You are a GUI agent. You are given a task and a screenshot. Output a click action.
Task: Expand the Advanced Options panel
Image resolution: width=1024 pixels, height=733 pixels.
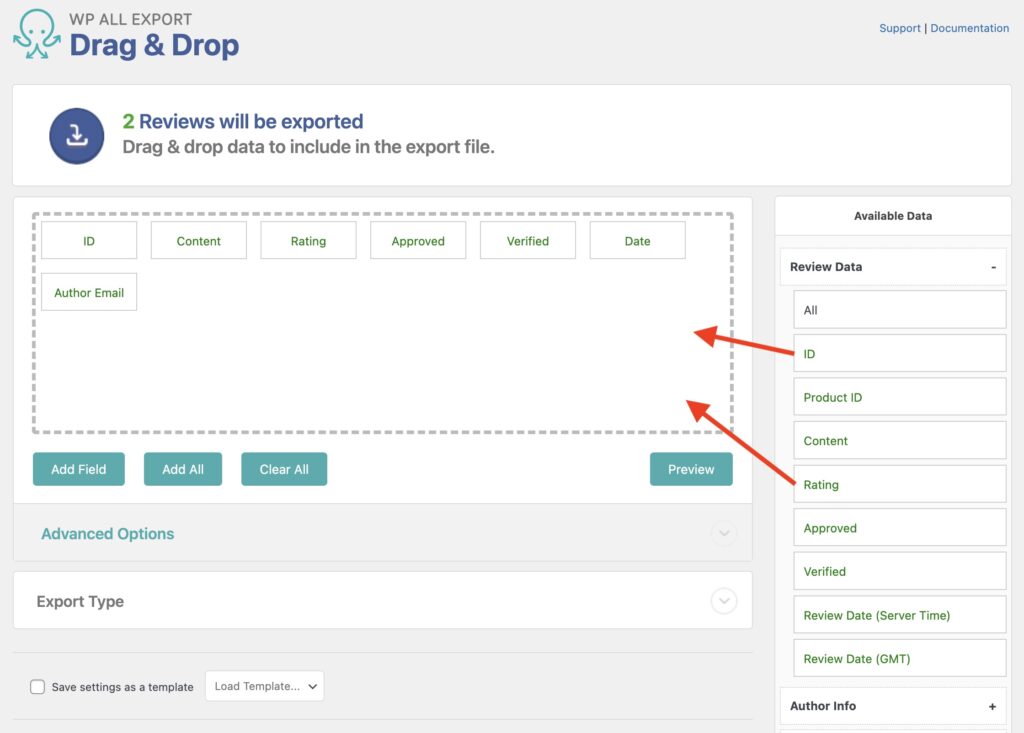click(723, 534)
